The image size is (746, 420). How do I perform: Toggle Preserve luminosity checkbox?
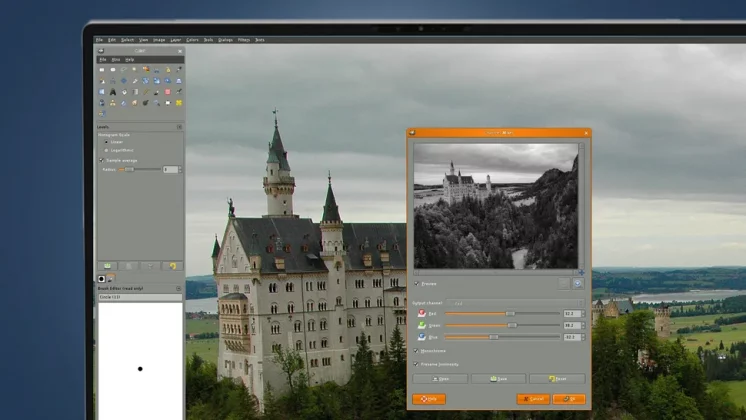pos(416,364)
